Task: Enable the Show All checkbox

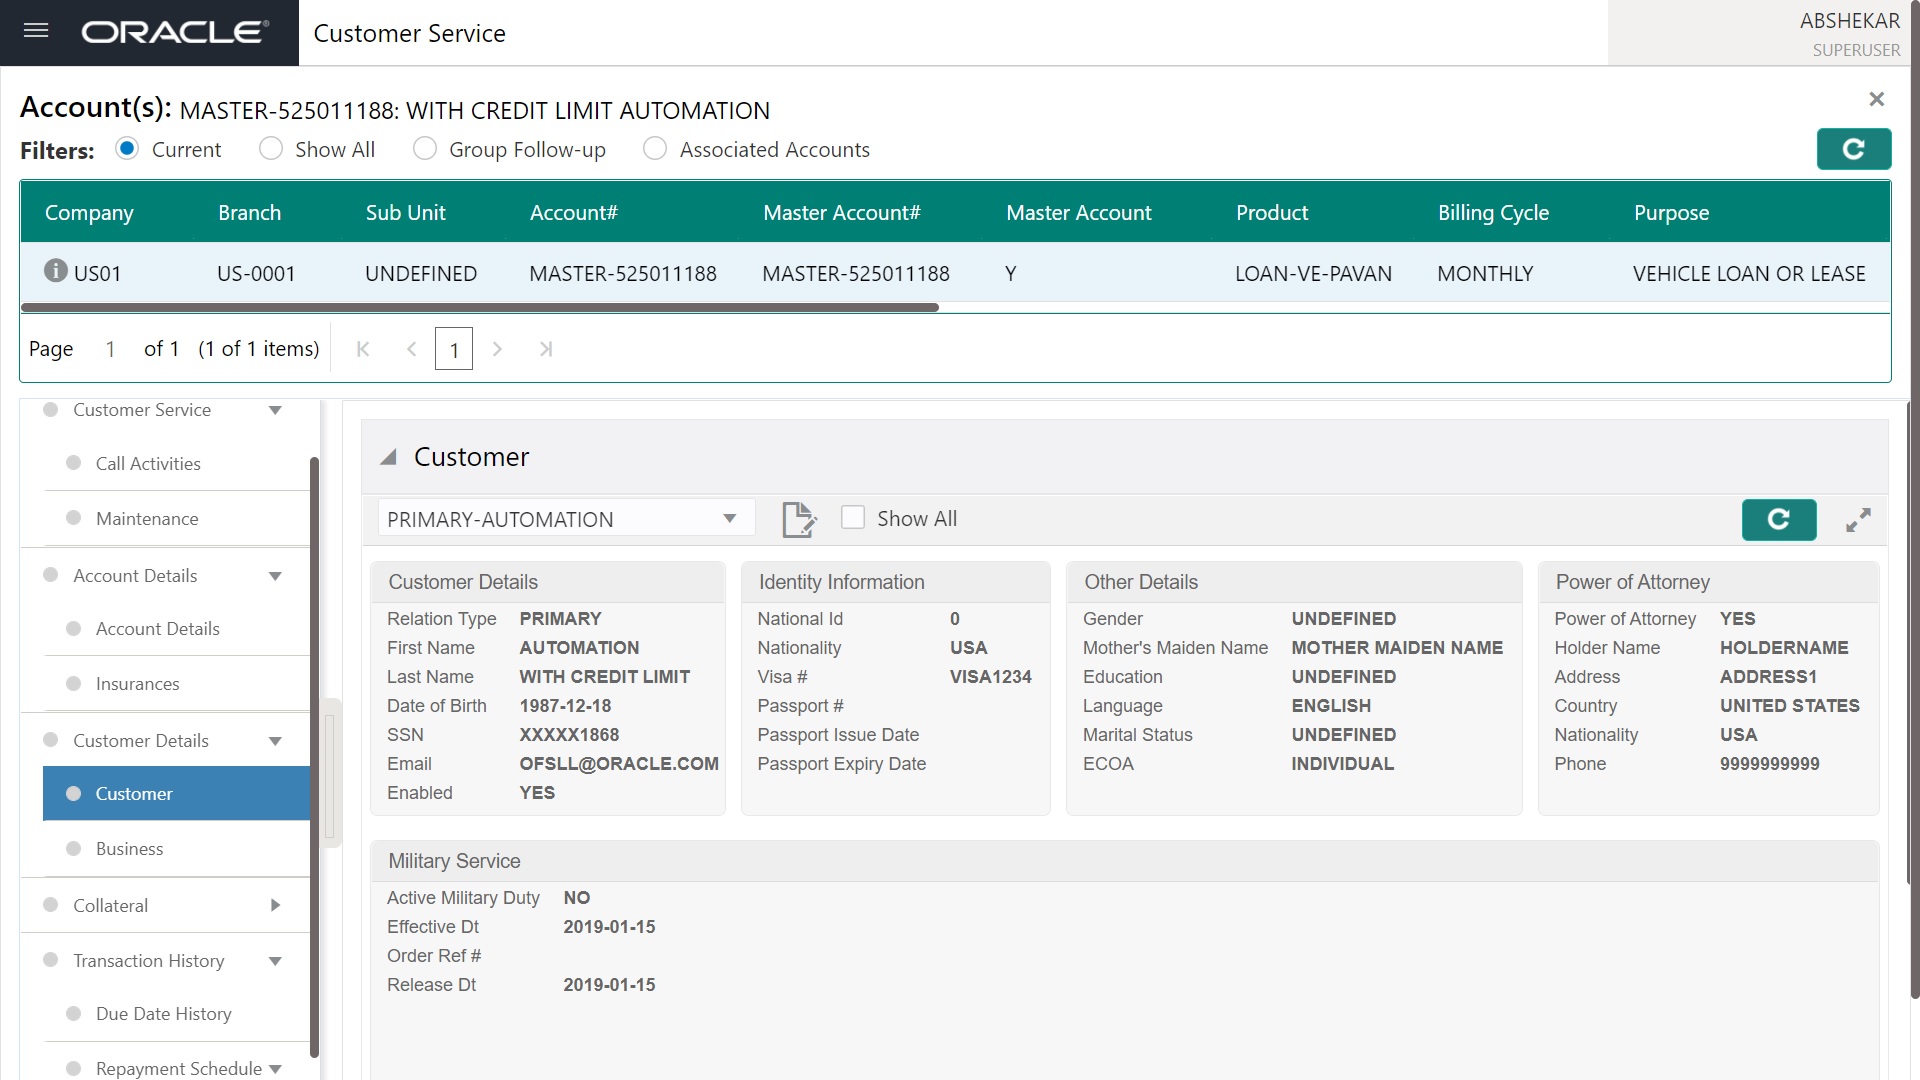Action: pyautogui.click(x=853, y=518)
